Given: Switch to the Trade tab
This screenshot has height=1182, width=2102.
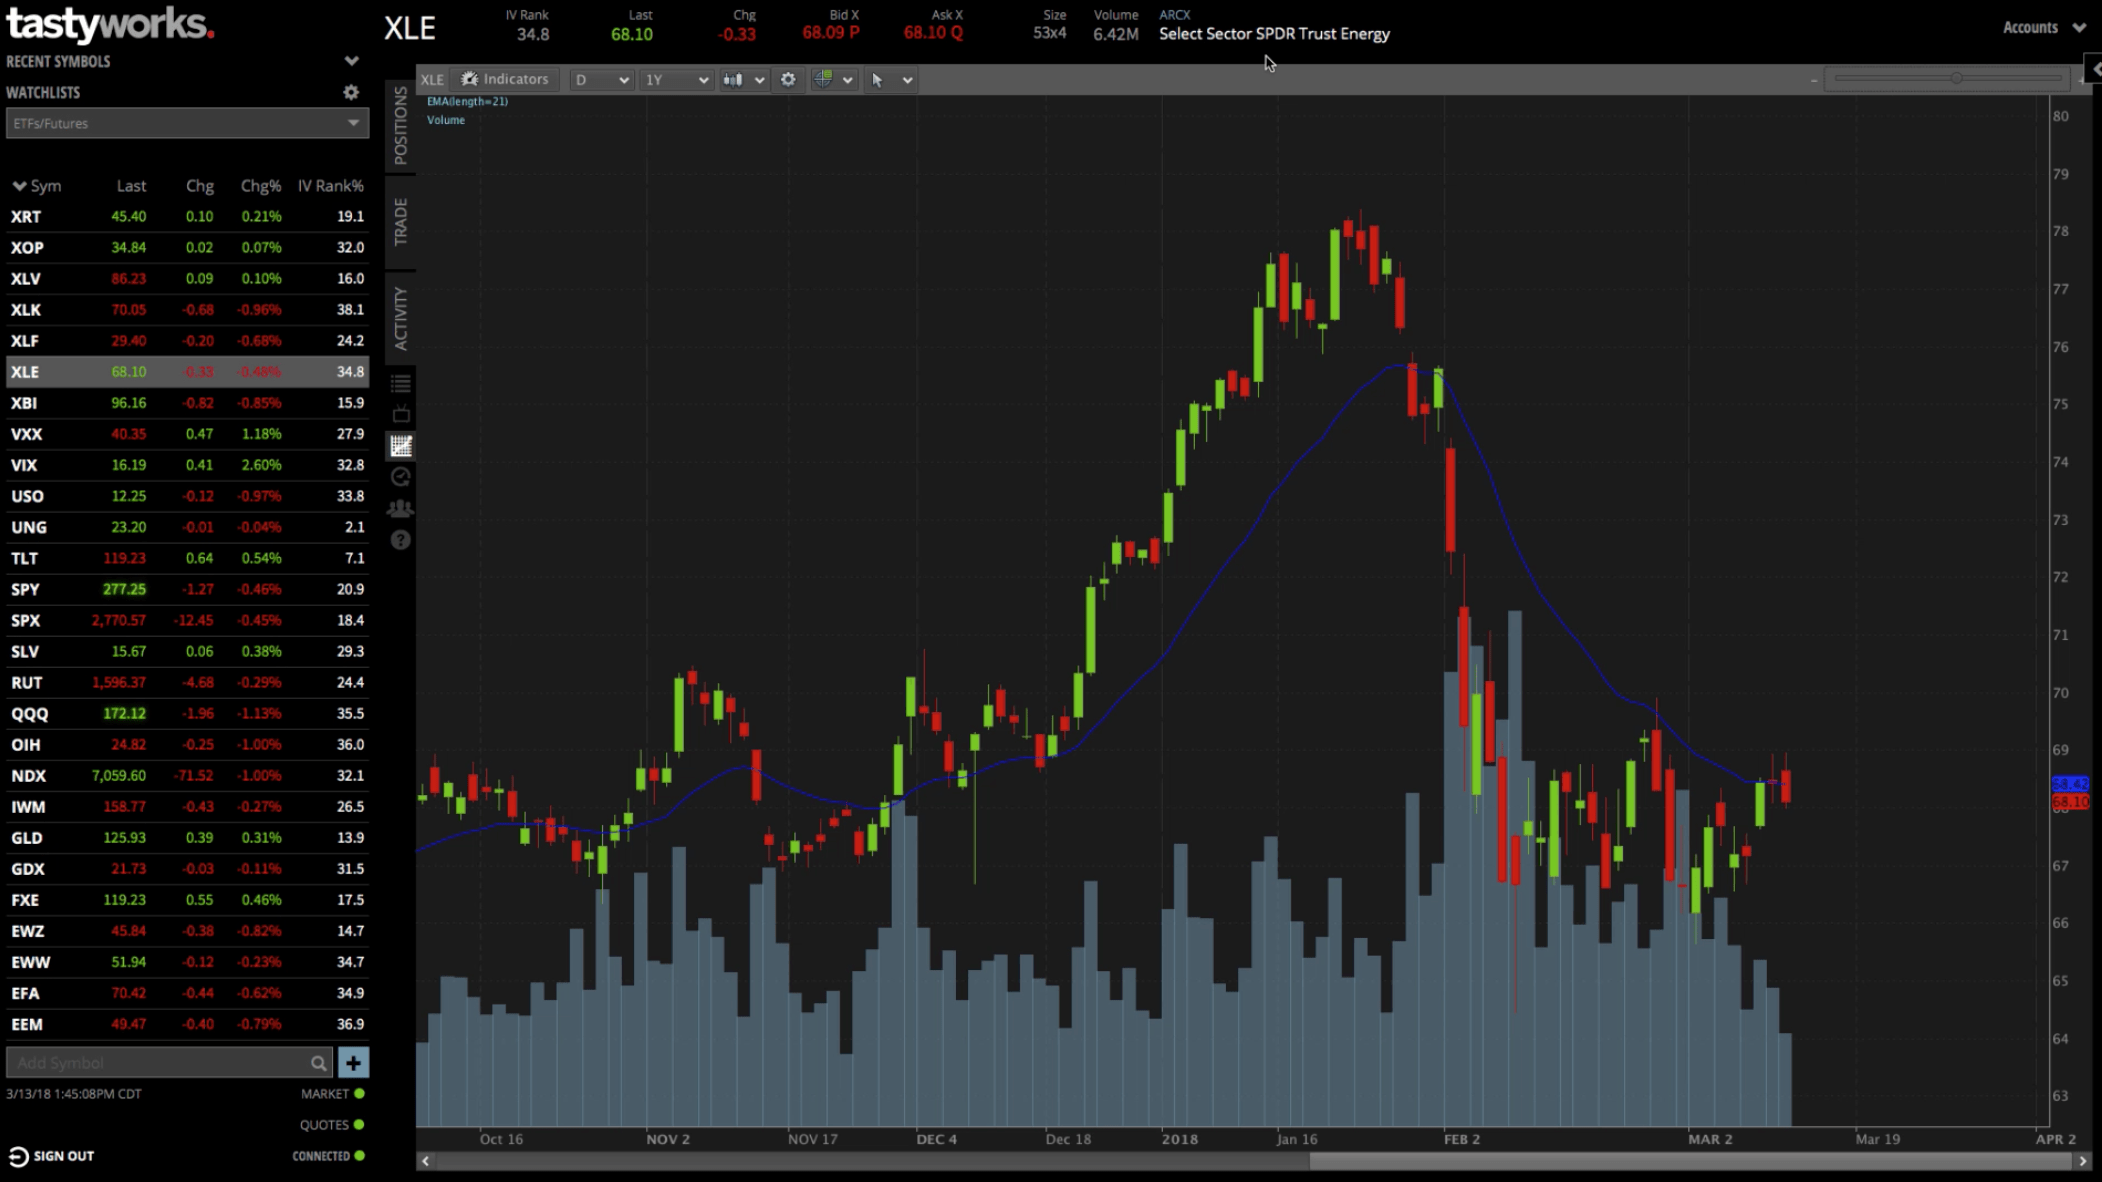Looking at the screenshot, I should [x=400, y=221].
